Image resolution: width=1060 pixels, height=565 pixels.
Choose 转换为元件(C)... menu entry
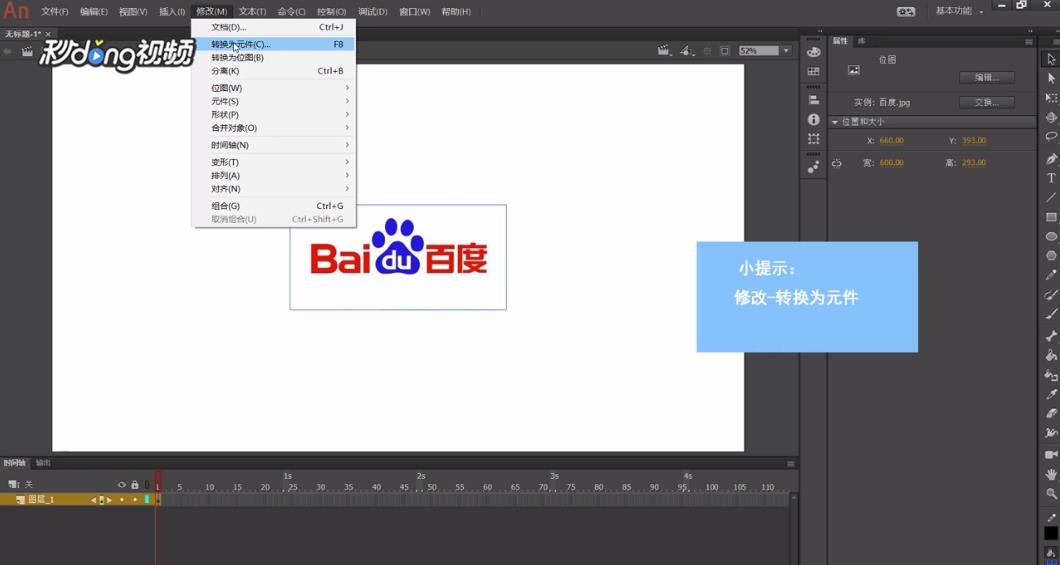click(x=273, y=45)
